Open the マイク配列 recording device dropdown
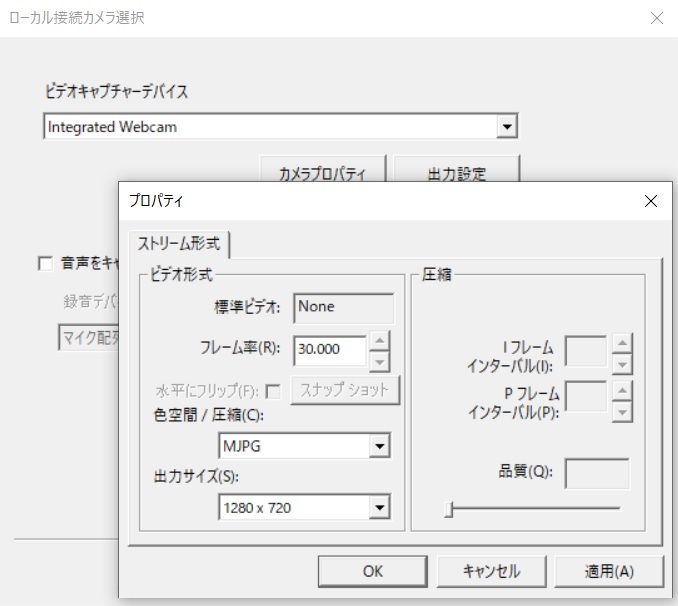Image resolution: width=678 pixels, height=606 pixels. (x=89, y=337)
